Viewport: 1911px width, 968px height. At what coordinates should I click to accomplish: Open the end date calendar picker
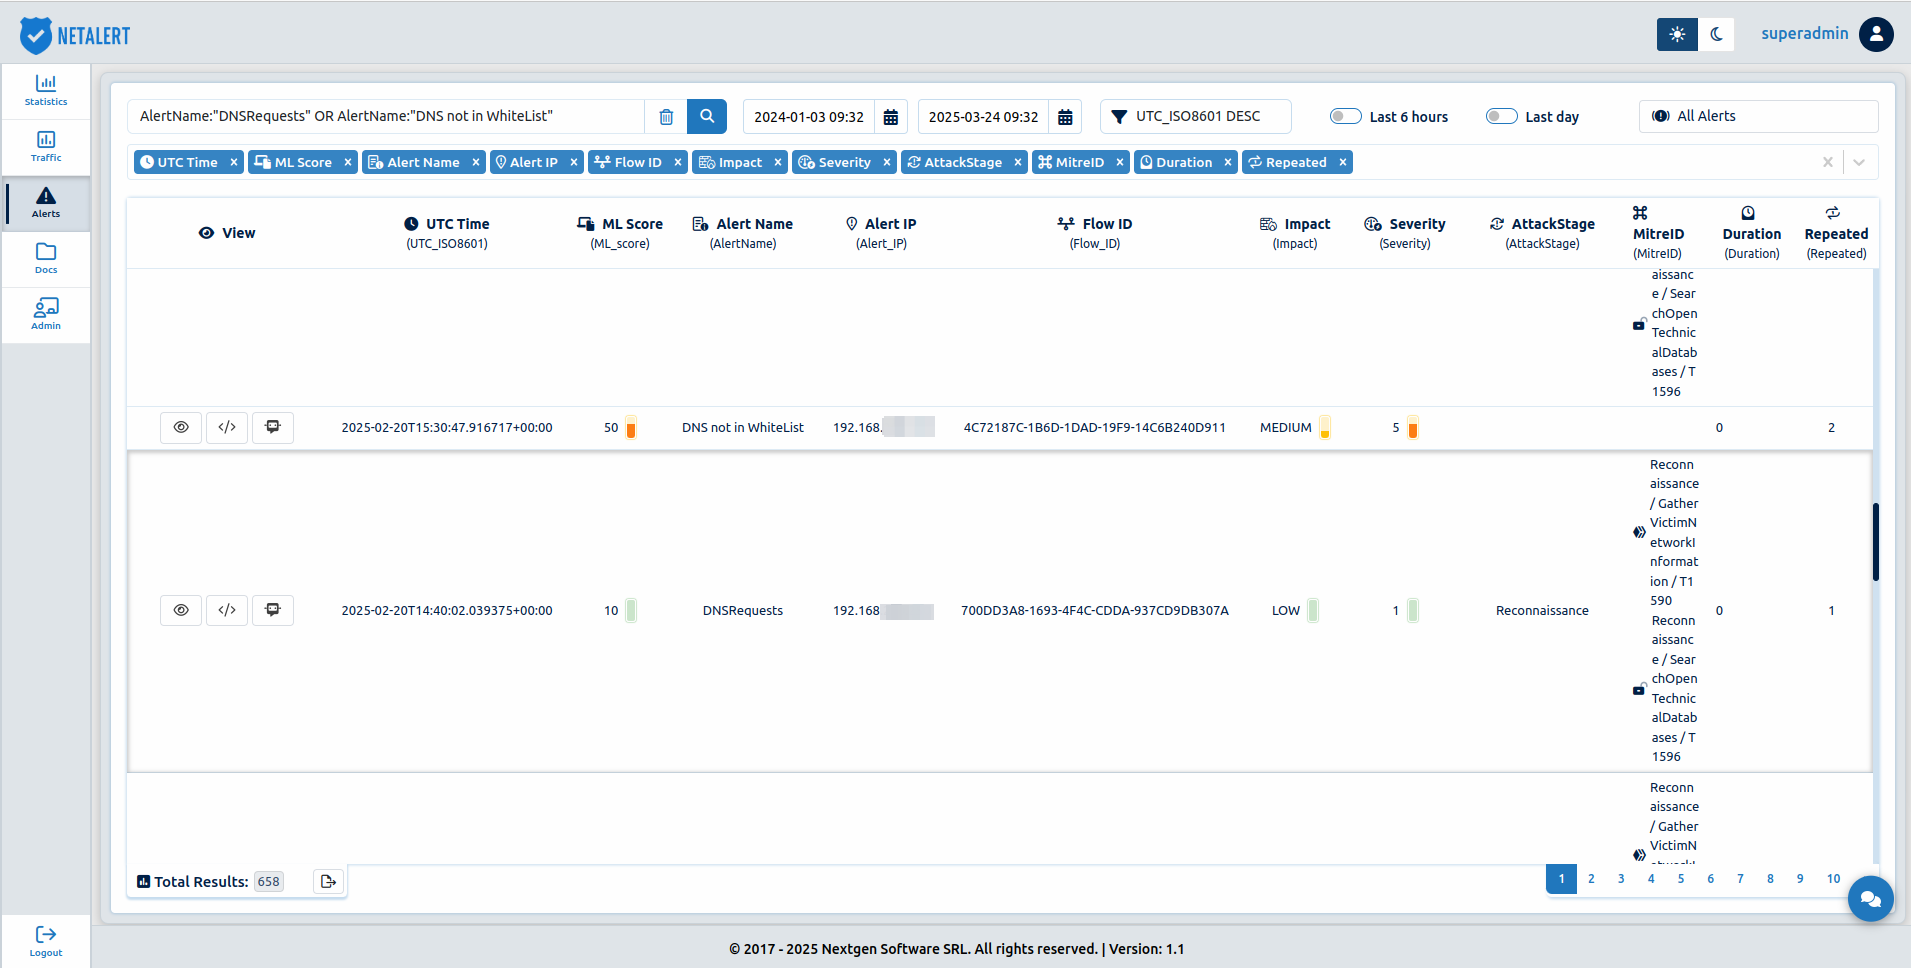click(x=1065, y=117)
